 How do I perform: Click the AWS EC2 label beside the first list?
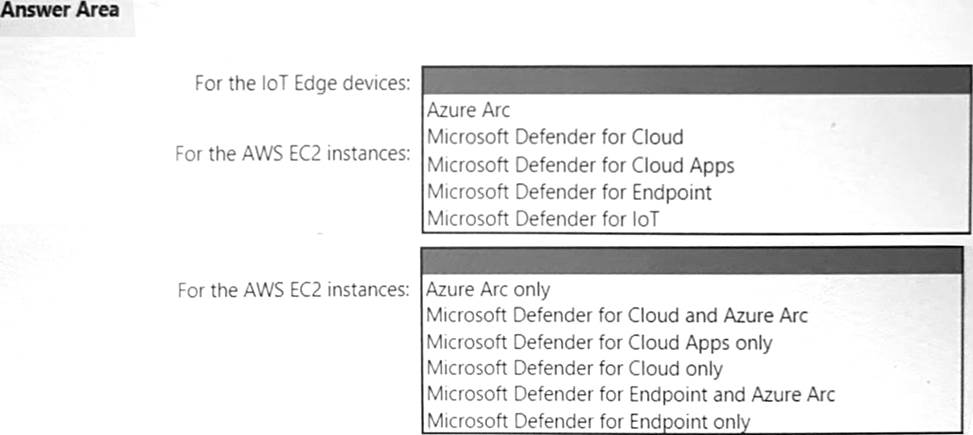pyautogui.click(x=292, y=155)
